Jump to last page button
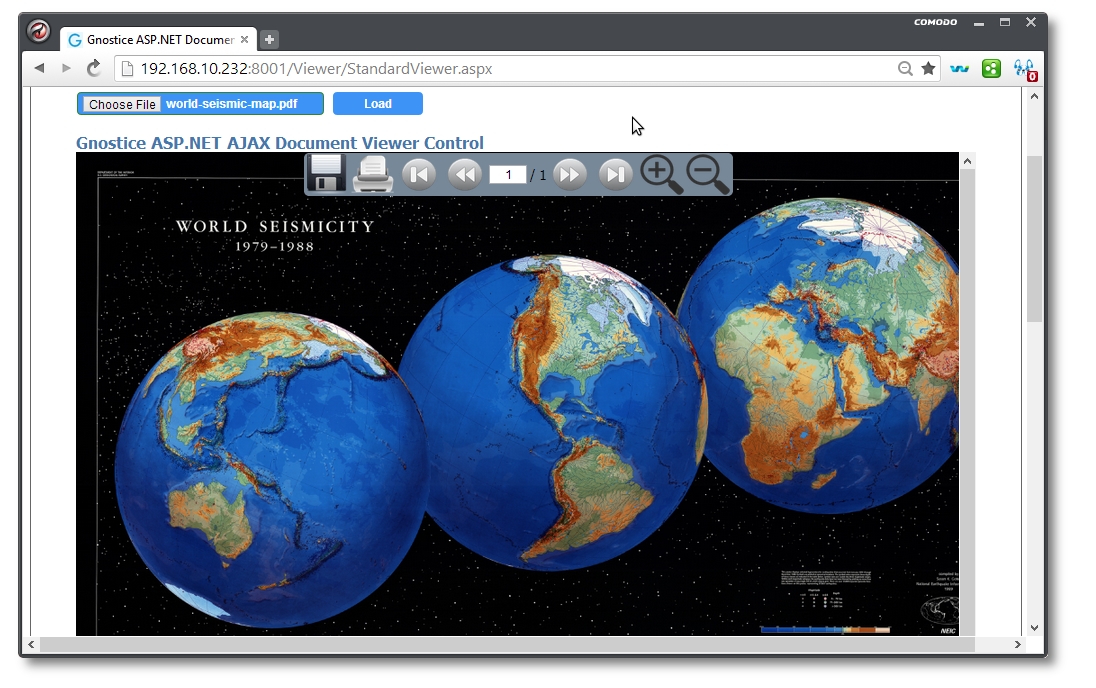This screenshot has height=688, width=1096. 616,174
